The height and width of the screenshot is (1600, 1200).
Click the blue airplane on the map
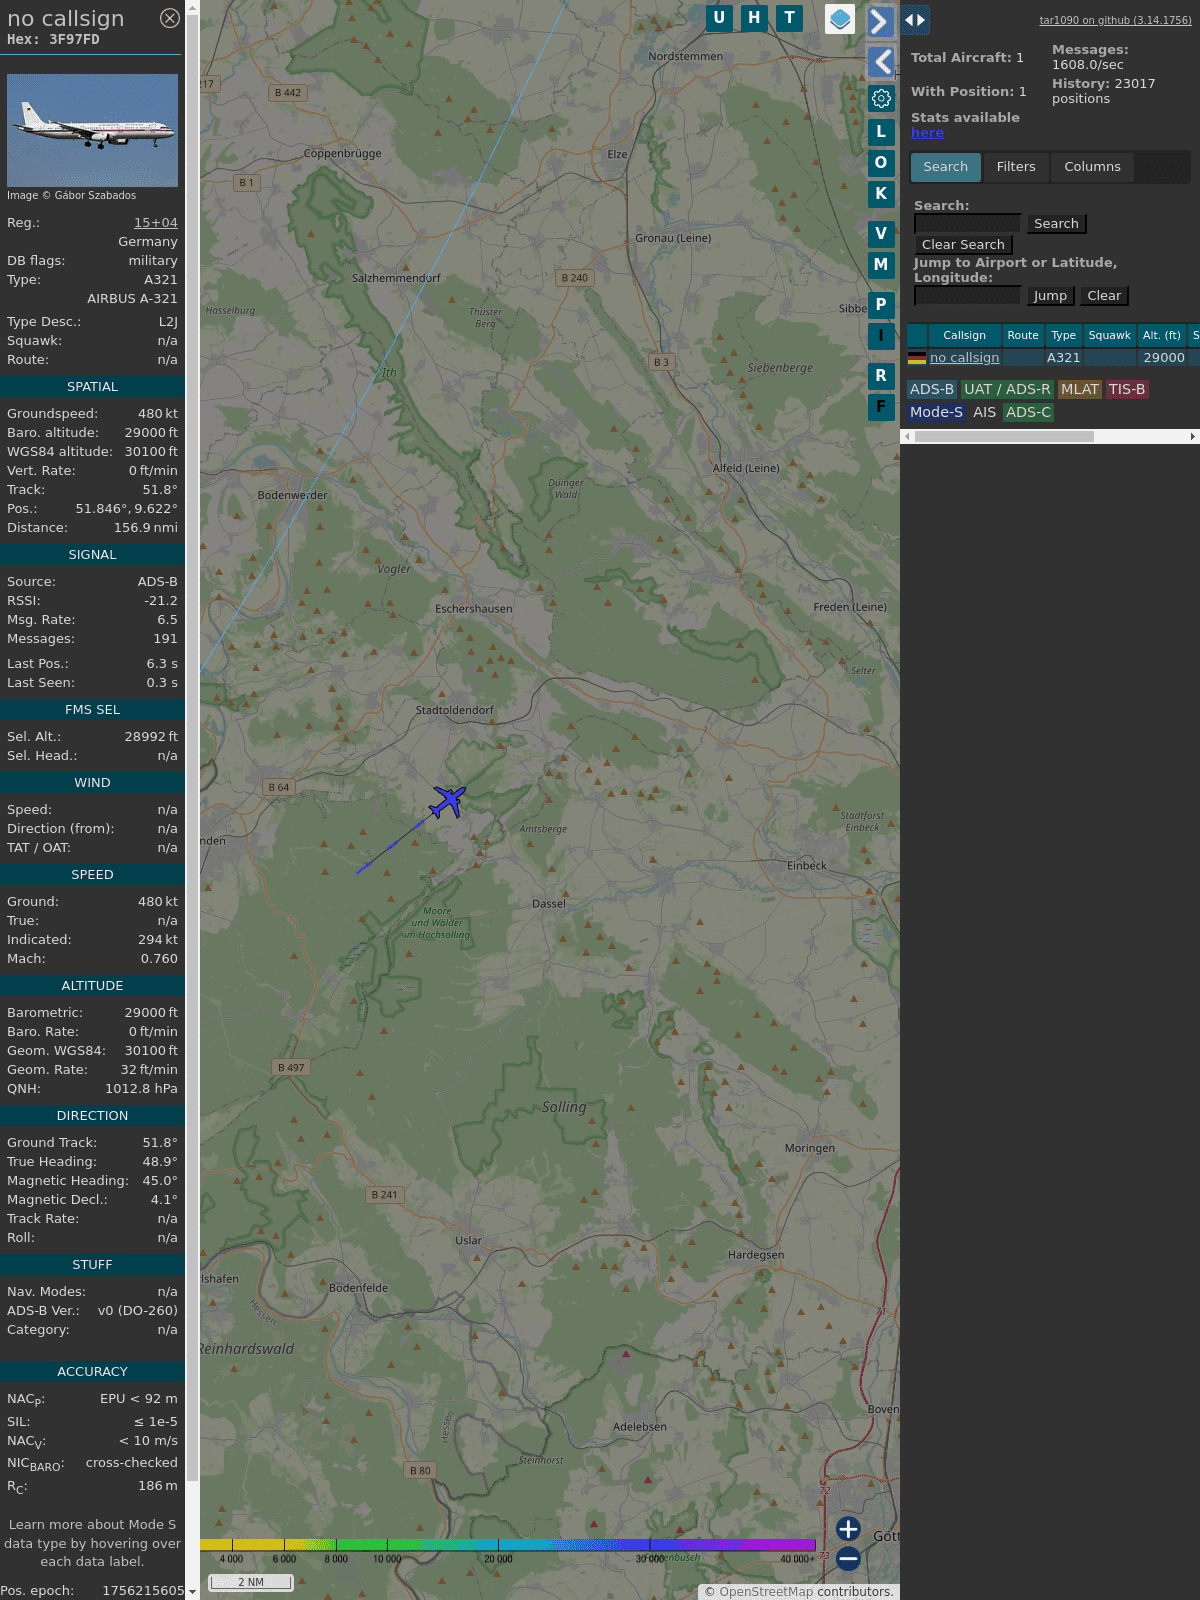pos(448,801)
